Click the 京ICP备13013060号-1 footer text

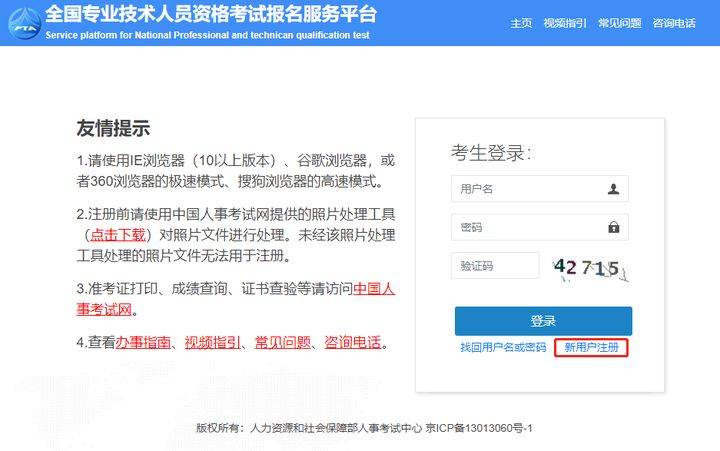point(479,428)
